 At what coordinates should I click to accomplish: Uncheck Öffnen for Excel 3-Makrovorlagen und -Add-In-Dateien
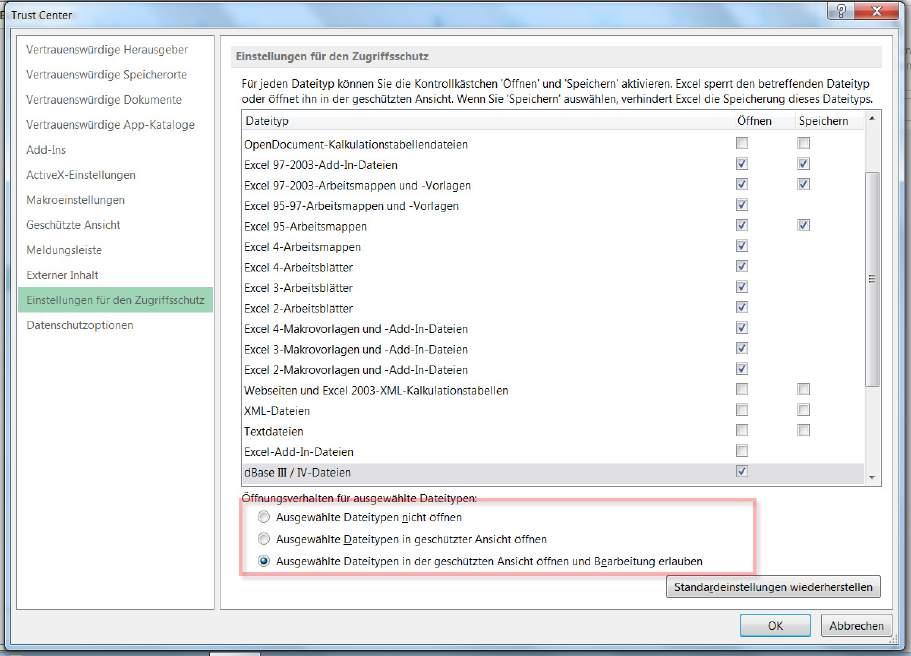[742, 348]
